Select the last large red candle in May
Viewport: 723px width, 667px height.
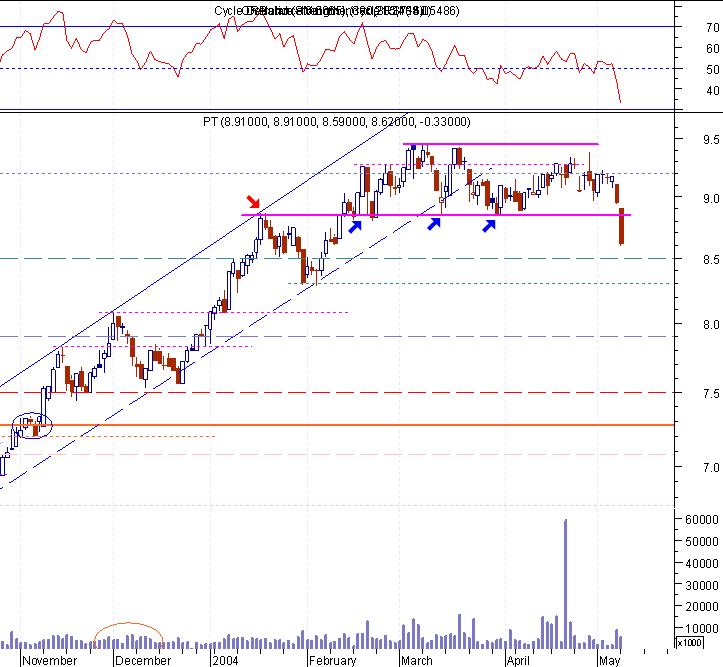click(622, 226)
